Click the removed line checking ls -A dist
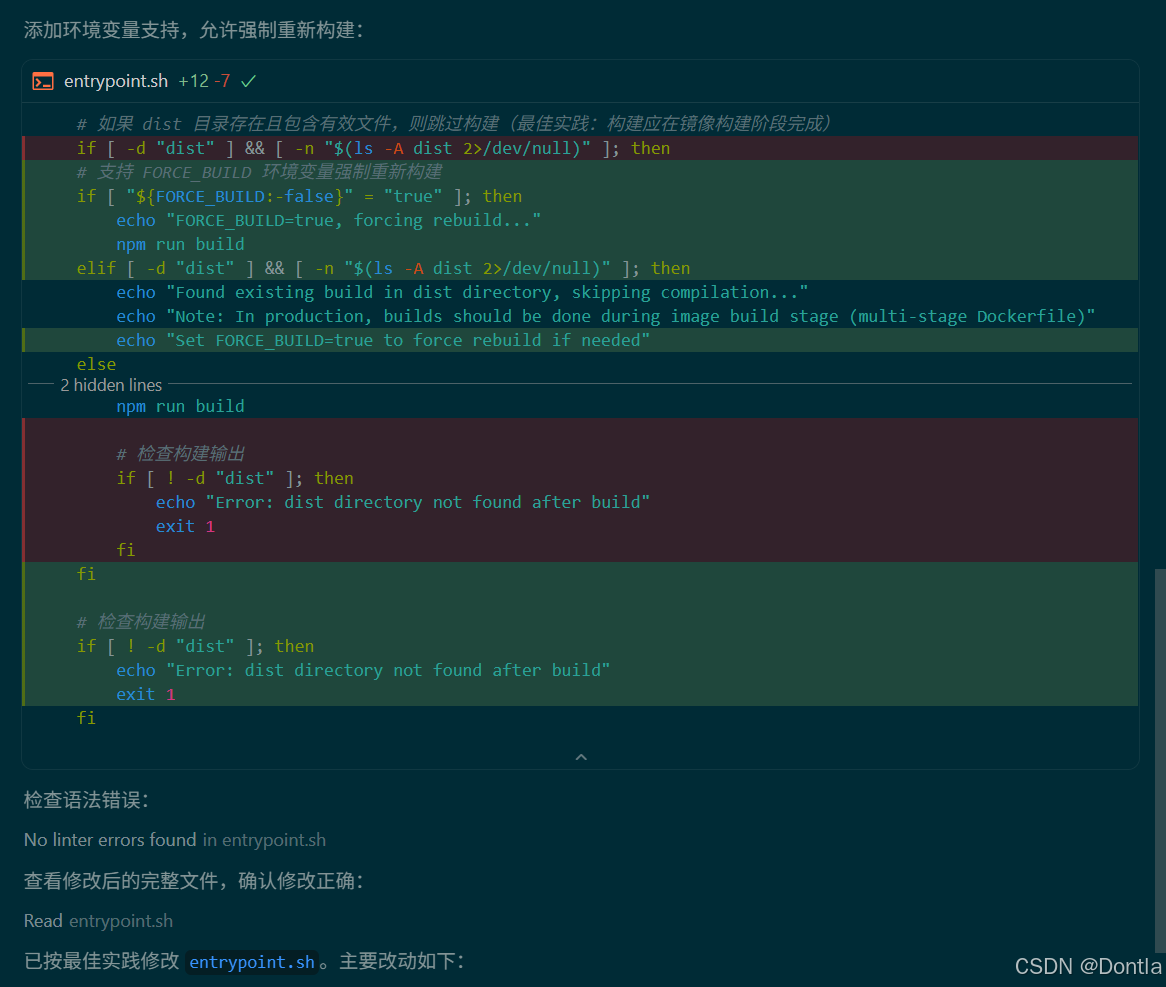Image resolution: width=1166 pixels, height=987 pixels. click(x=580, y=148)
